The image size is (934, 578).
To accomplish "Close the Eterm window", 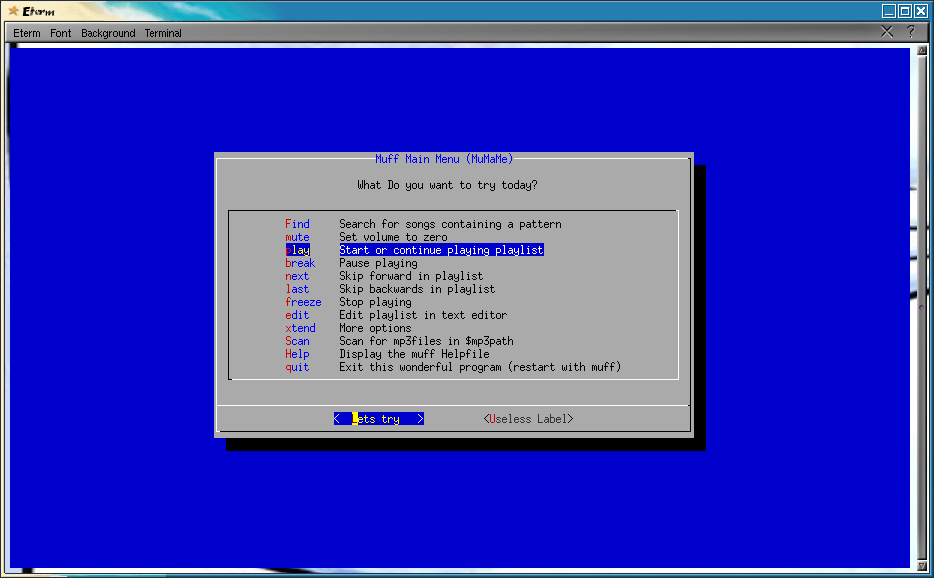I will pyautogui.click(x=920, y=11).
